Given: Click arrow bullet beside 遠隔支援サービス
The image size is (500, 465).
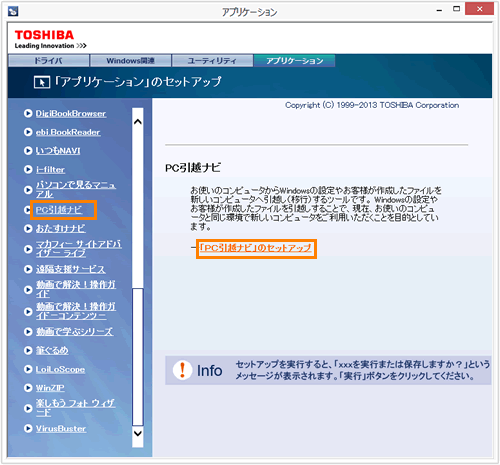Looking at the screenshot, I should click(x=28, y=269).
